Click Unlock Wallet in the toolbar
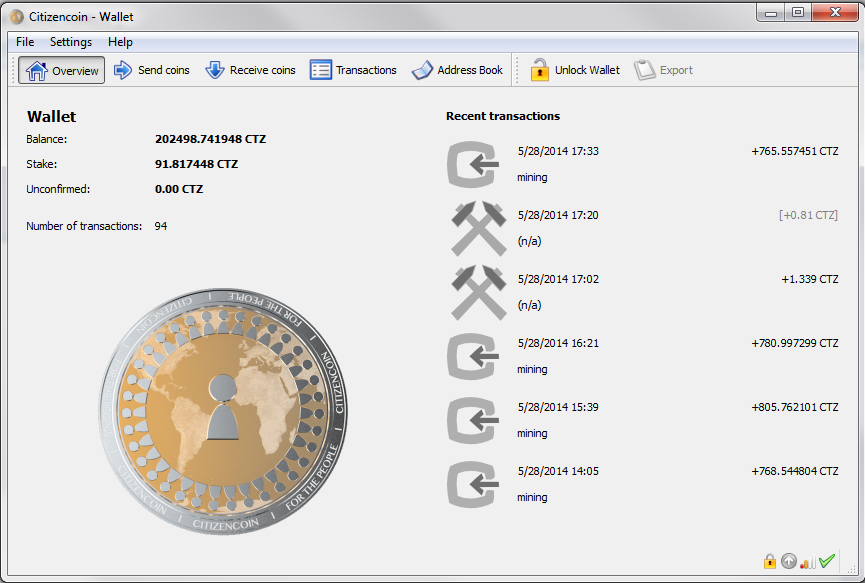The image size is (865, 583). point(575,70)
